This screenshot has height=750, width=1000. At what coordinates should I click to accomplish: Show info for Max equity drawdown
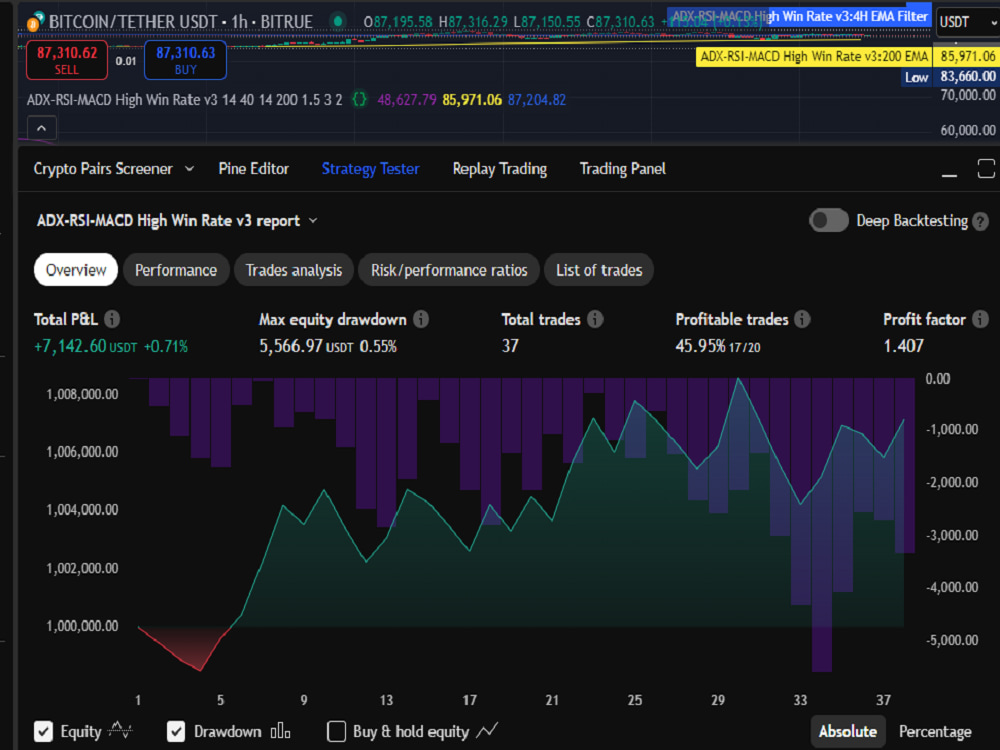(421, 319)
